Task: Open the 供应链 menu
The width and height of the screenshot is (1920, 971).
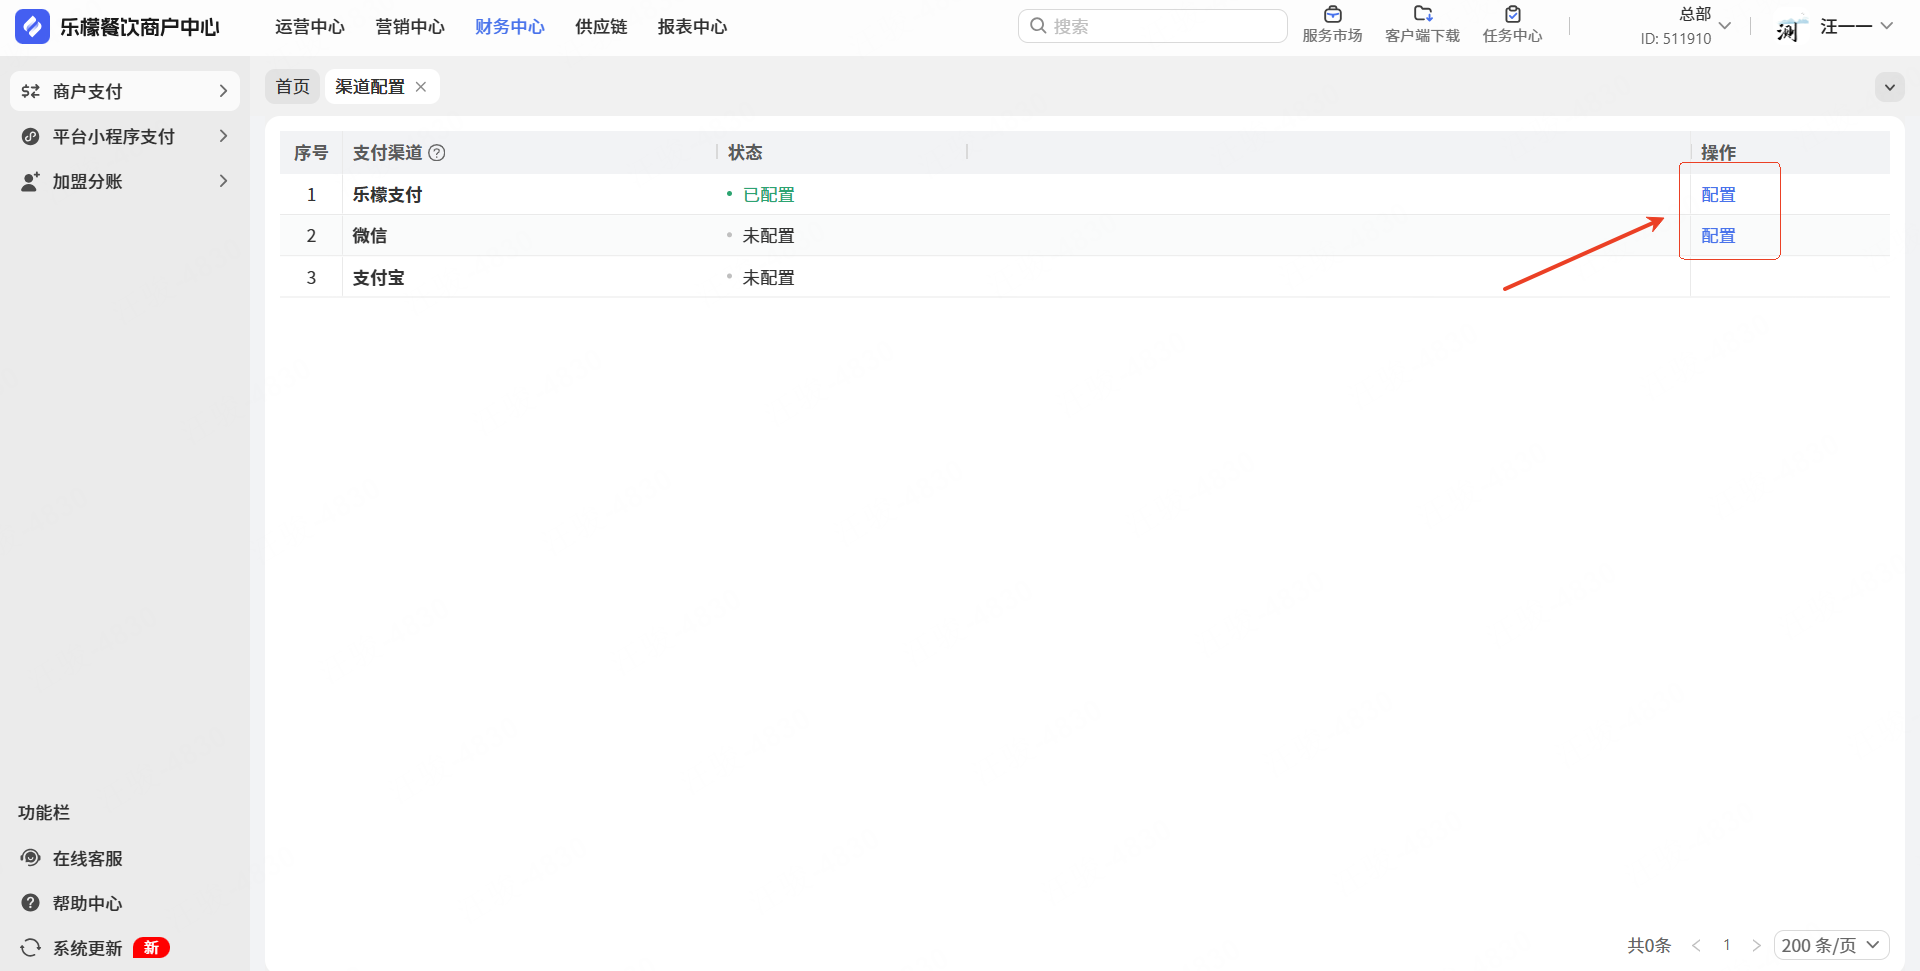Action: [601, 27]
